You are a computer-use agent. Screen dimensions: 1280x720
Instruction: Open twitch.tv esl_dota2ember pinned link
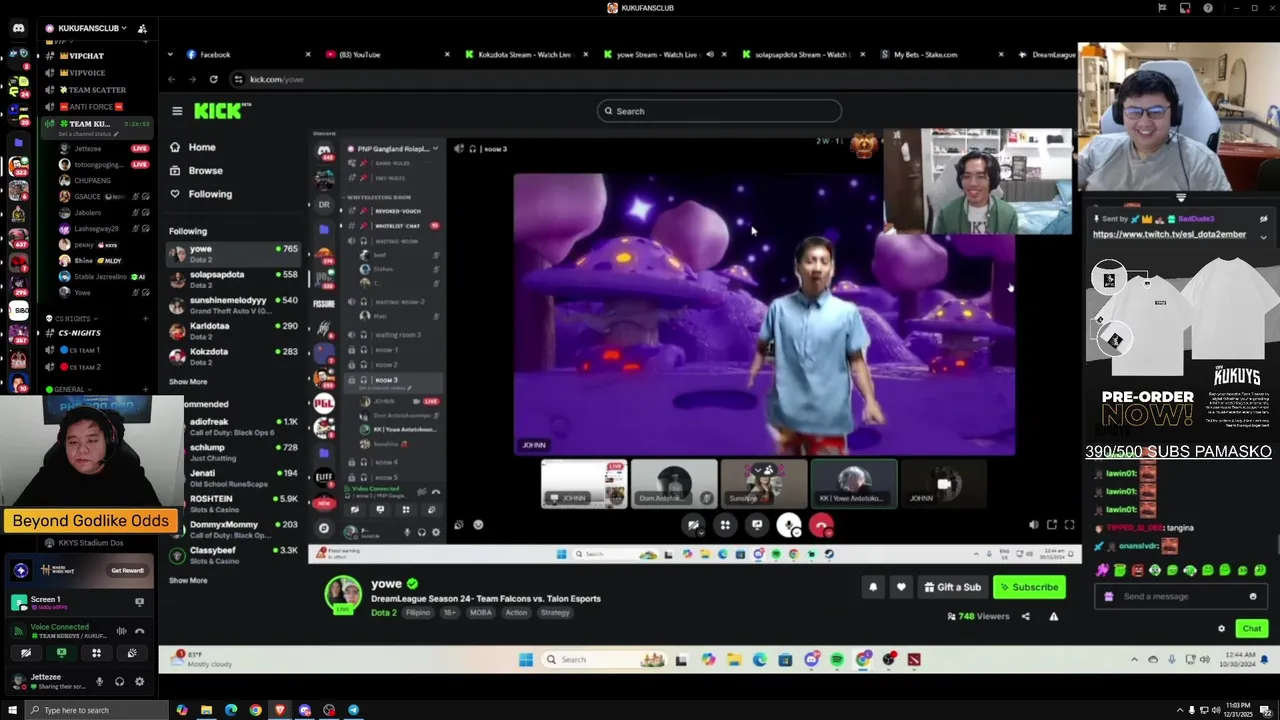click(1169, 234)
